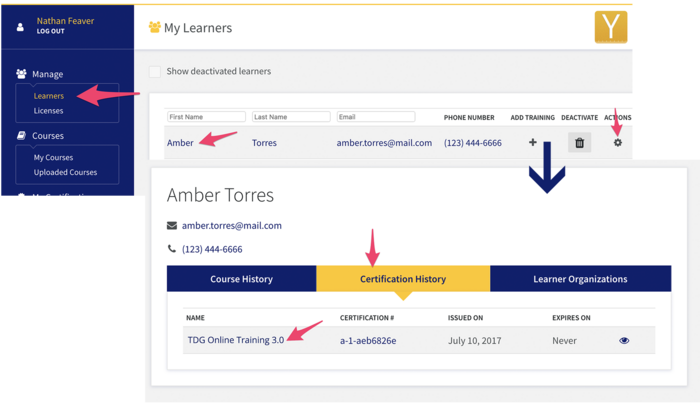Expand the Manage section
This screenshot has height=415, width=700.
click(x=47, y=74)
